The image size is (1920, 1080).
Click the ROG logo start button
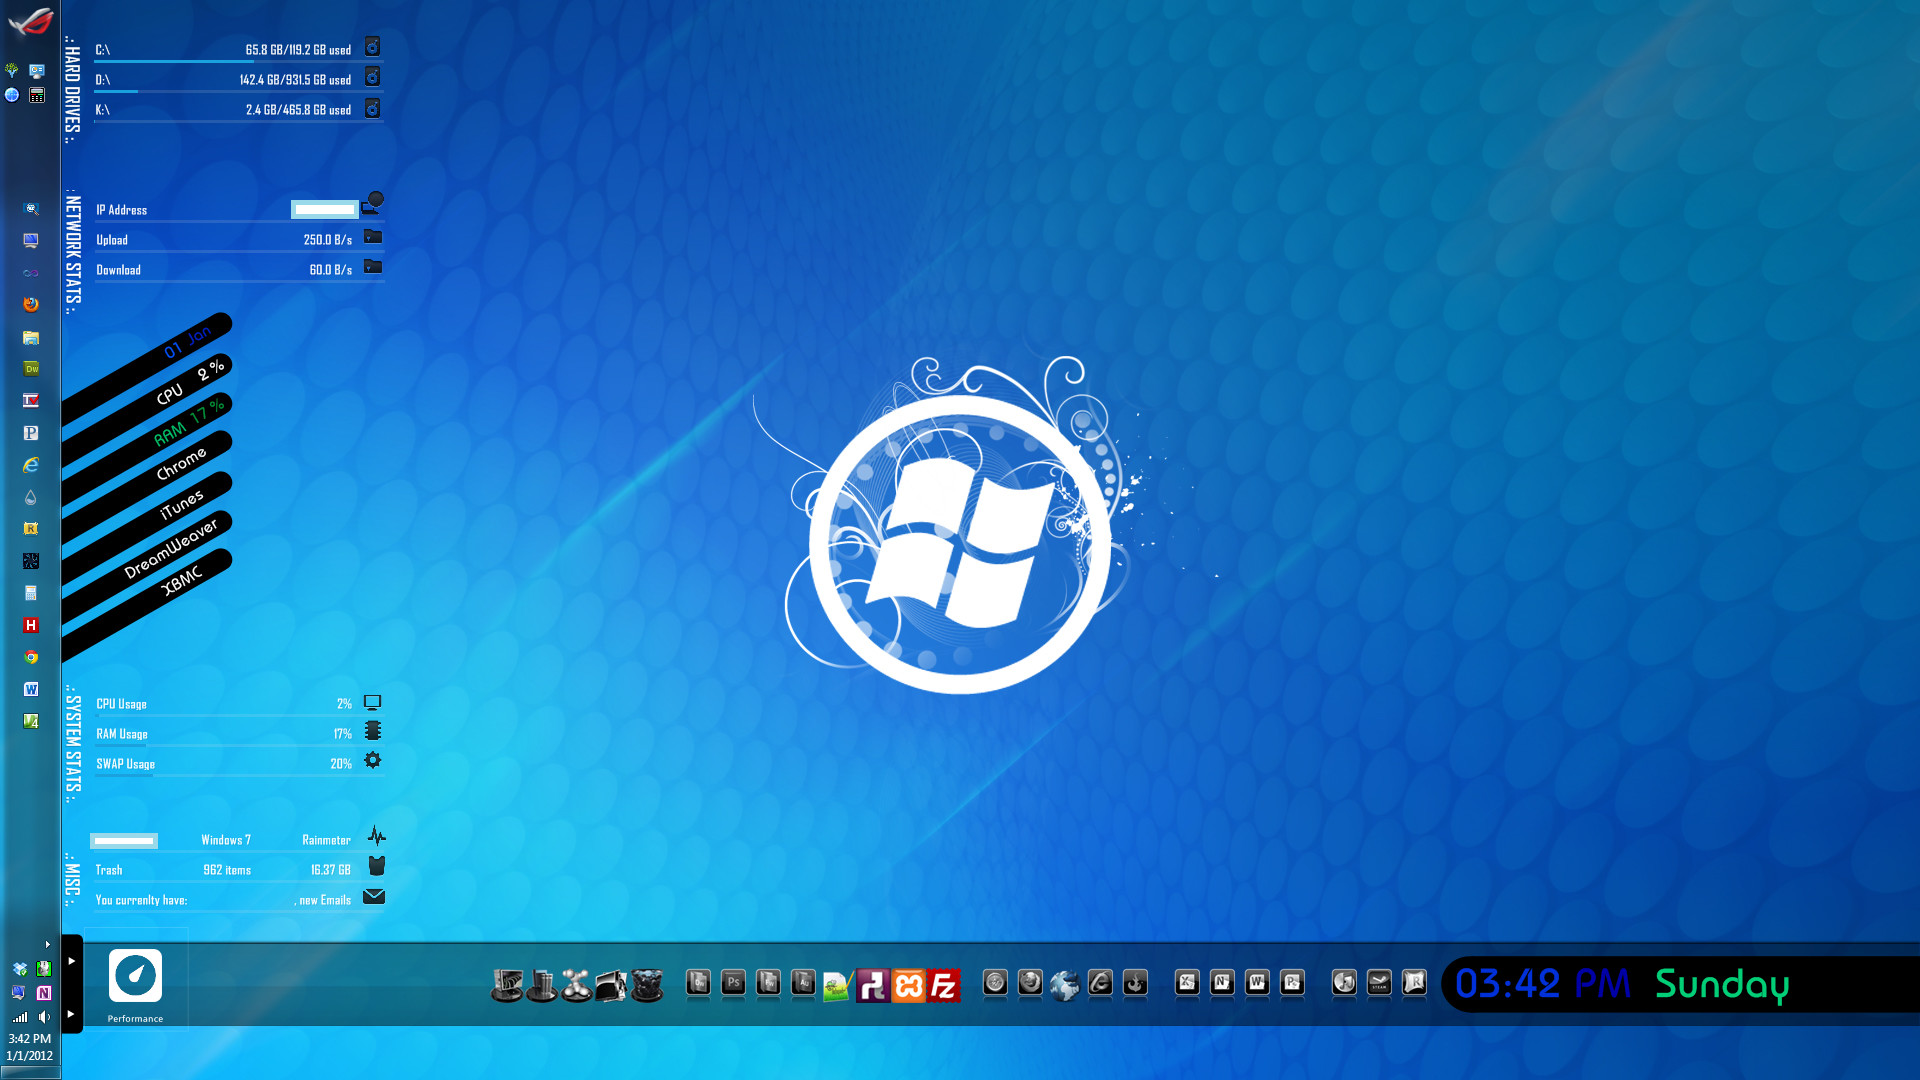[x=30, y=21]
